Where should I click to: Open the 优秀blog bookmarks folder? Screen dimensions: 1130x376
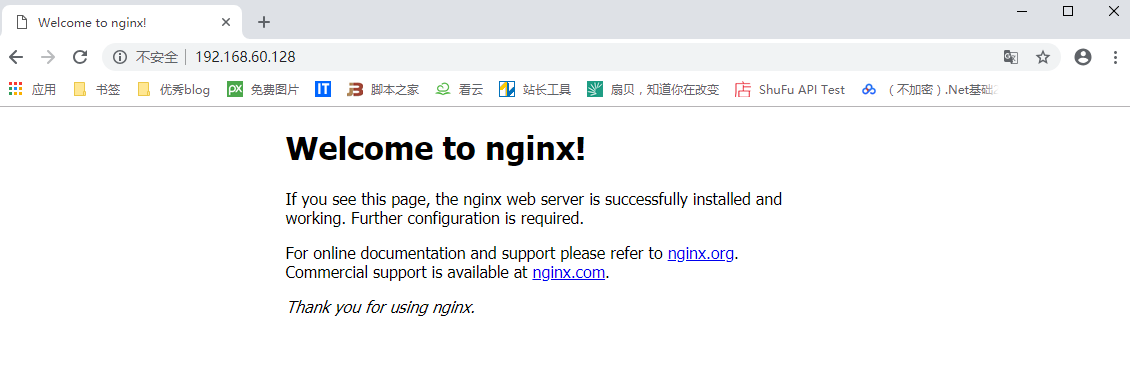(174, 89)
